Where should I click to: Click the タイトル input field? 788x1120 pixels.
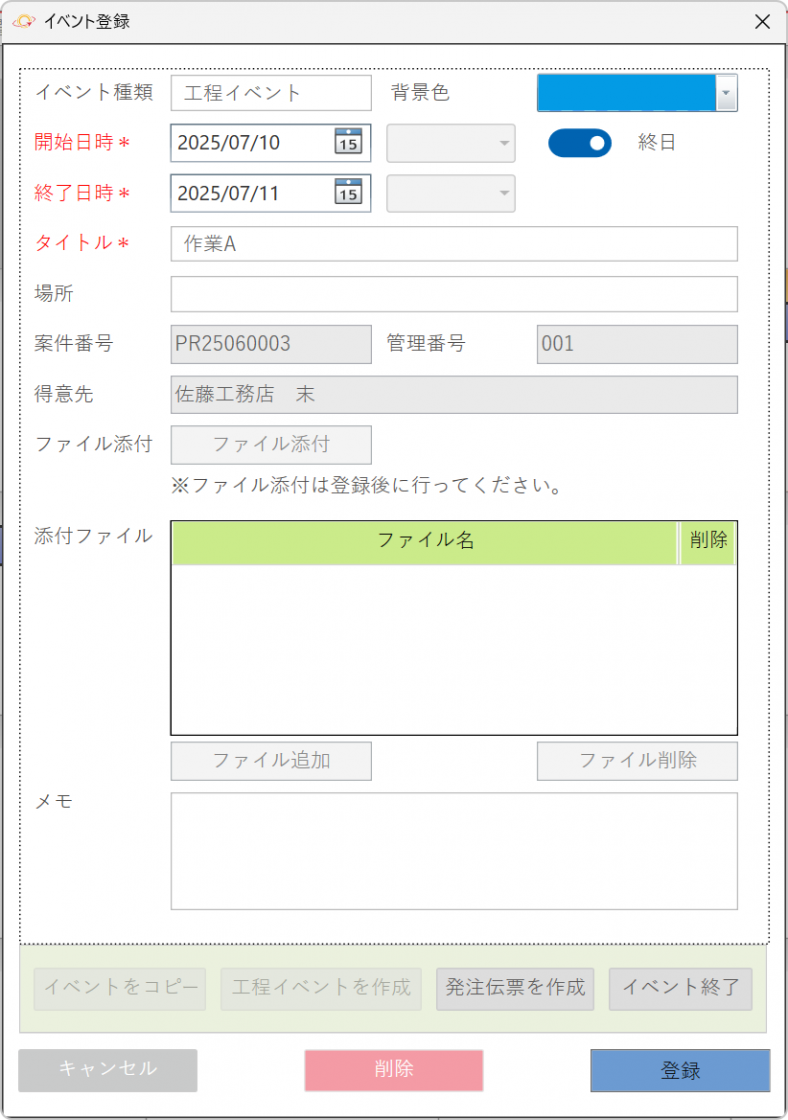[454, 244]
